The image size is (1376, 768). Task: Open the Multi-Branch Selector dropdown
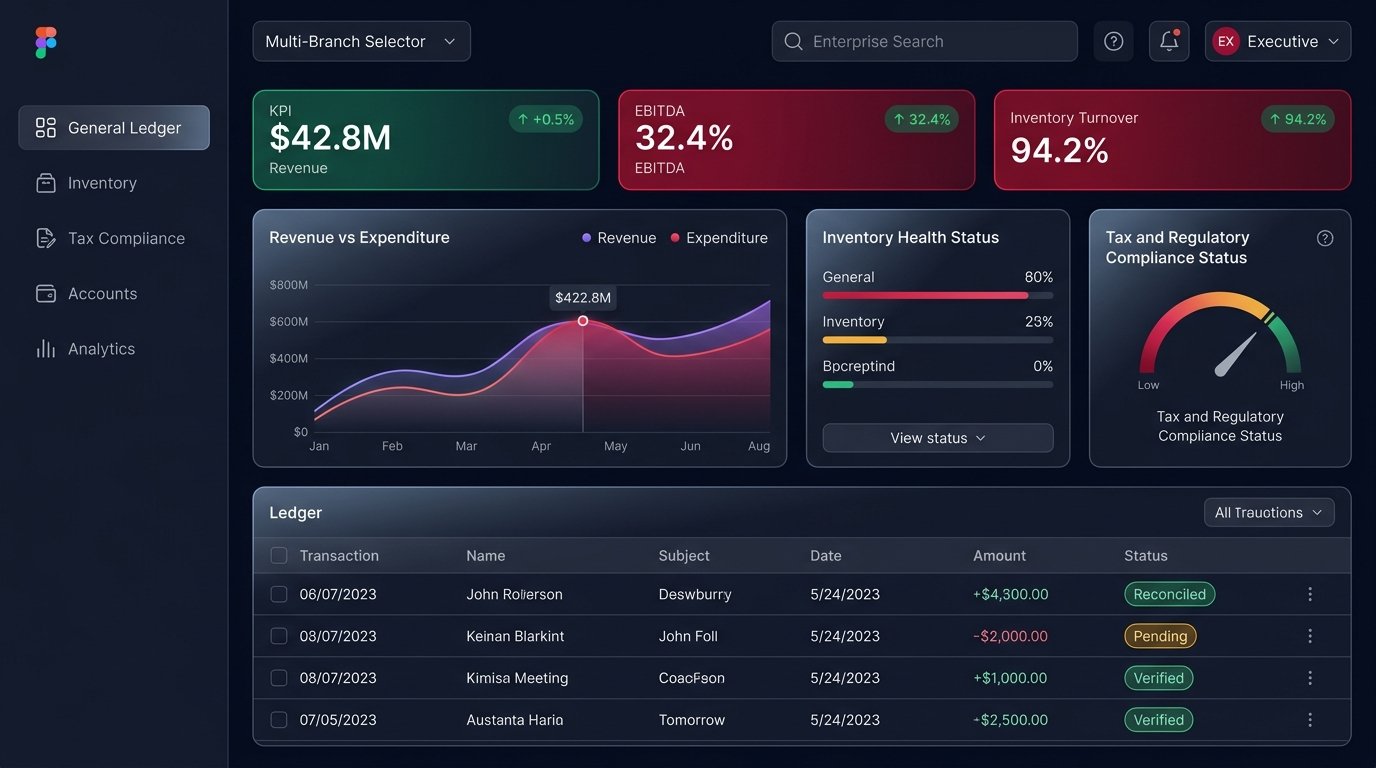click(x=361, y=41)
